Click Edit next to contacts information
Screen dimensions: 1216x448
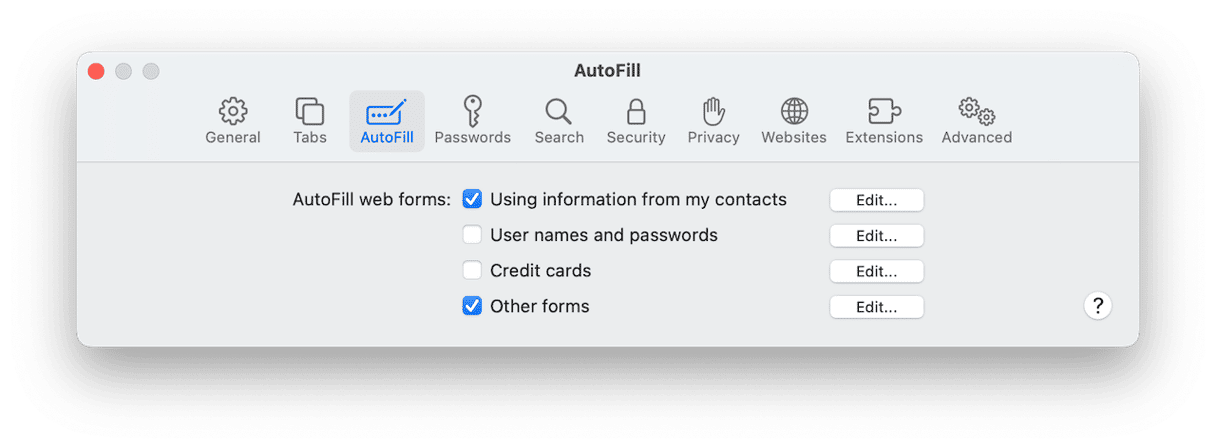(876, 200)
